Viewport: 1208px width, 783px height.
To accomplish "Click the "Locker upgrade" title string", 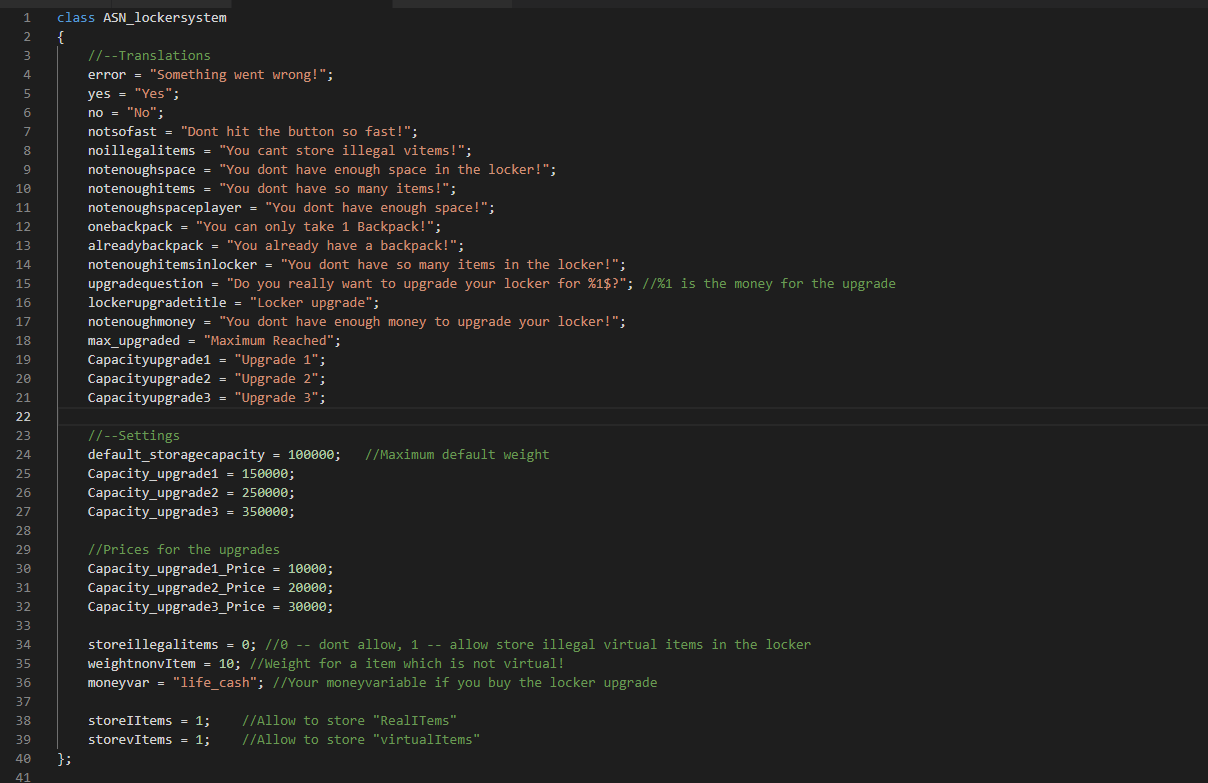I will (x=315, y=303).
